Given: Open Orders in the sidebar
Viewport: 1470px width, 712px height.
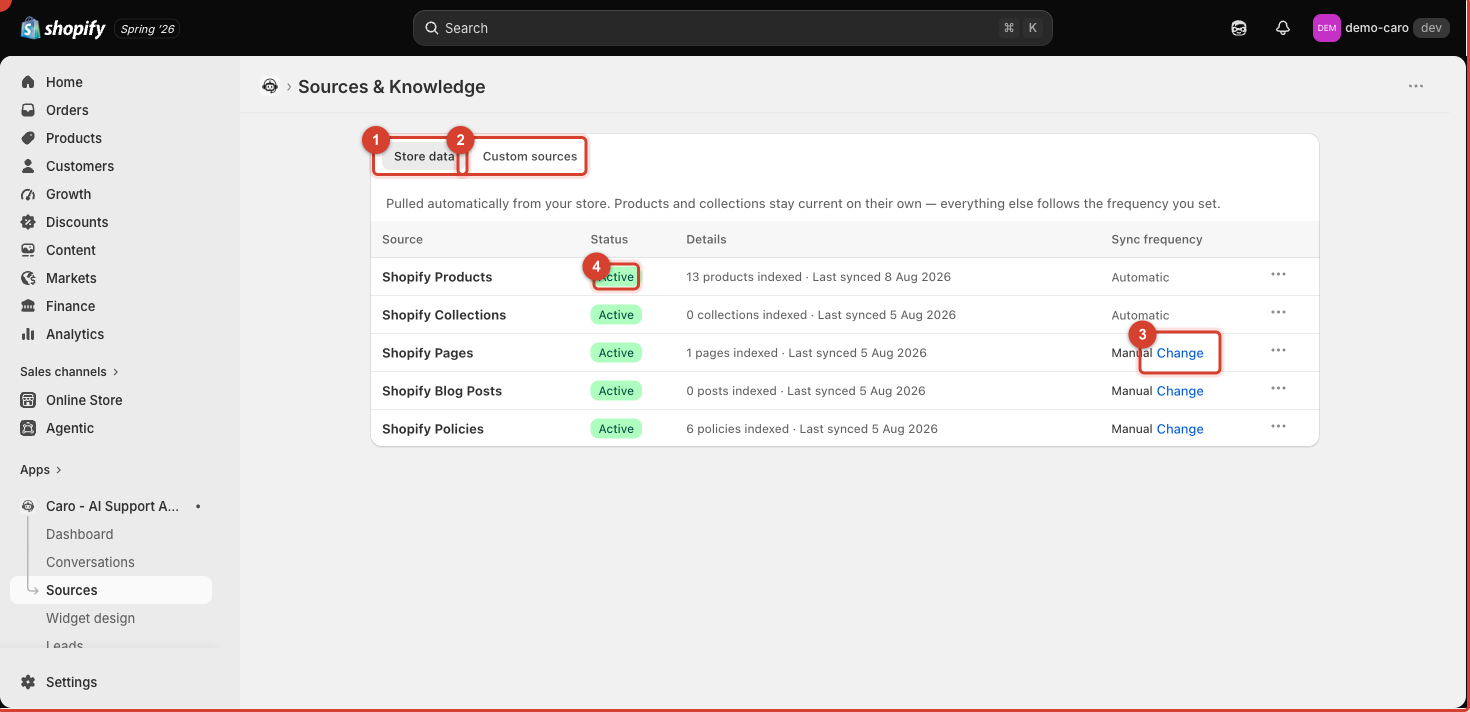Looking at the screenshot, I should point(111,110).
